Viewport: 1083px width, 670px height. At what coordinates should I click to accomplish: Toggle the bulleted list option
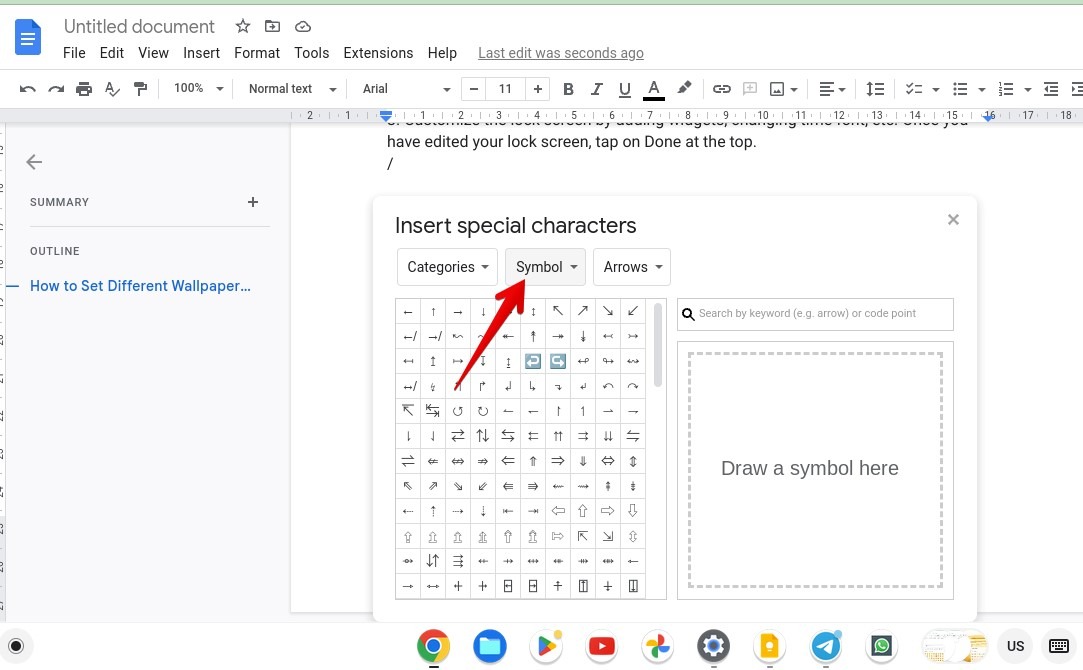959,88
